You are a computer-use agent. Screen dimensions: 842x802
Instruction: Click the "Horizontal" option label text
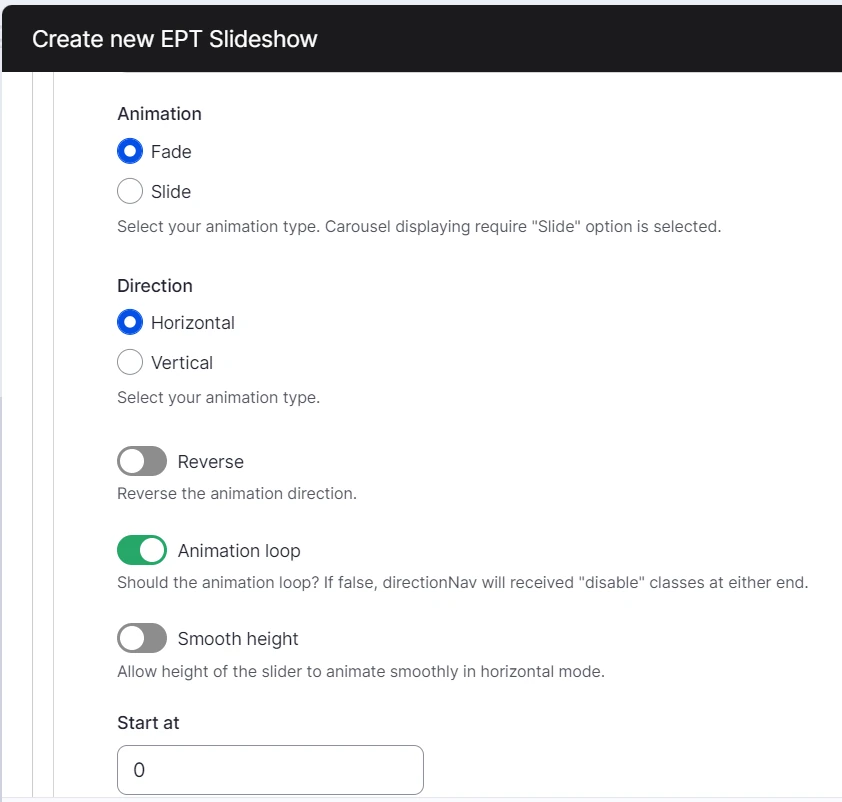193,323
